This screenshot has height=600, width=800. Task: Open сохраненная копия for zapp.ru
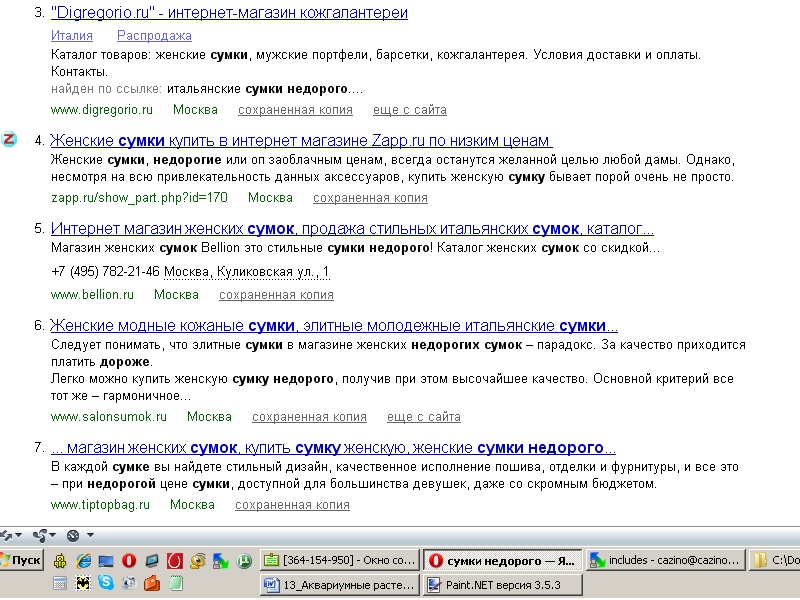[x=370, y=197]
